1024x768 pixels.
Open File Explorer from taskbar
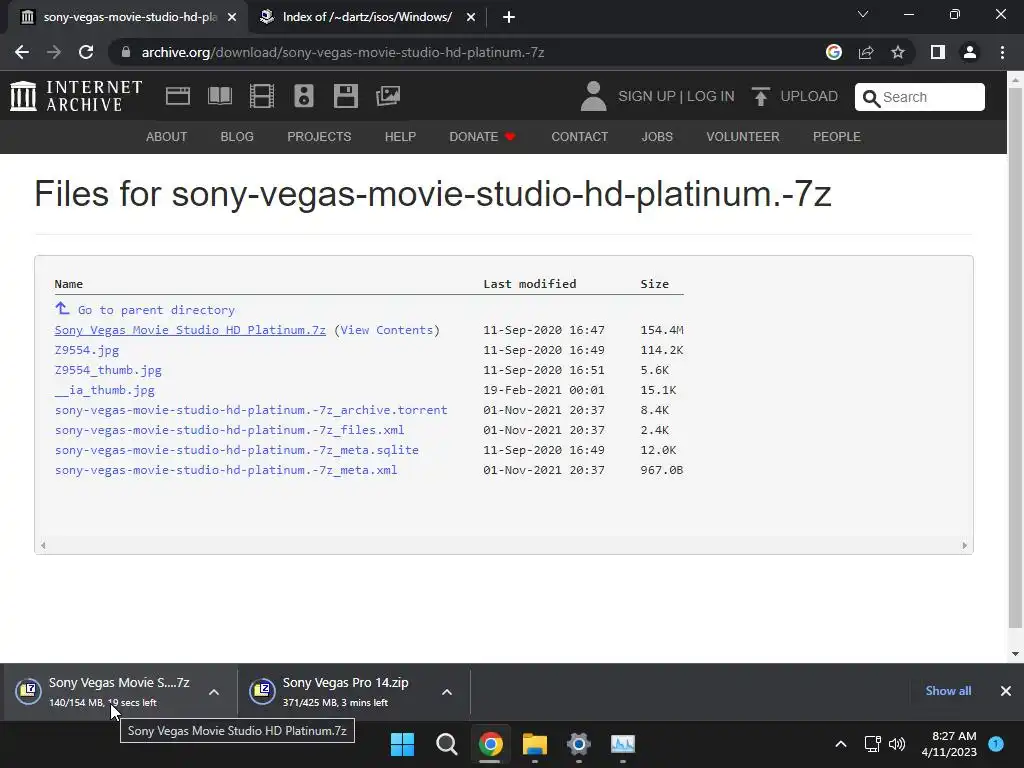(x=534, y=744)
